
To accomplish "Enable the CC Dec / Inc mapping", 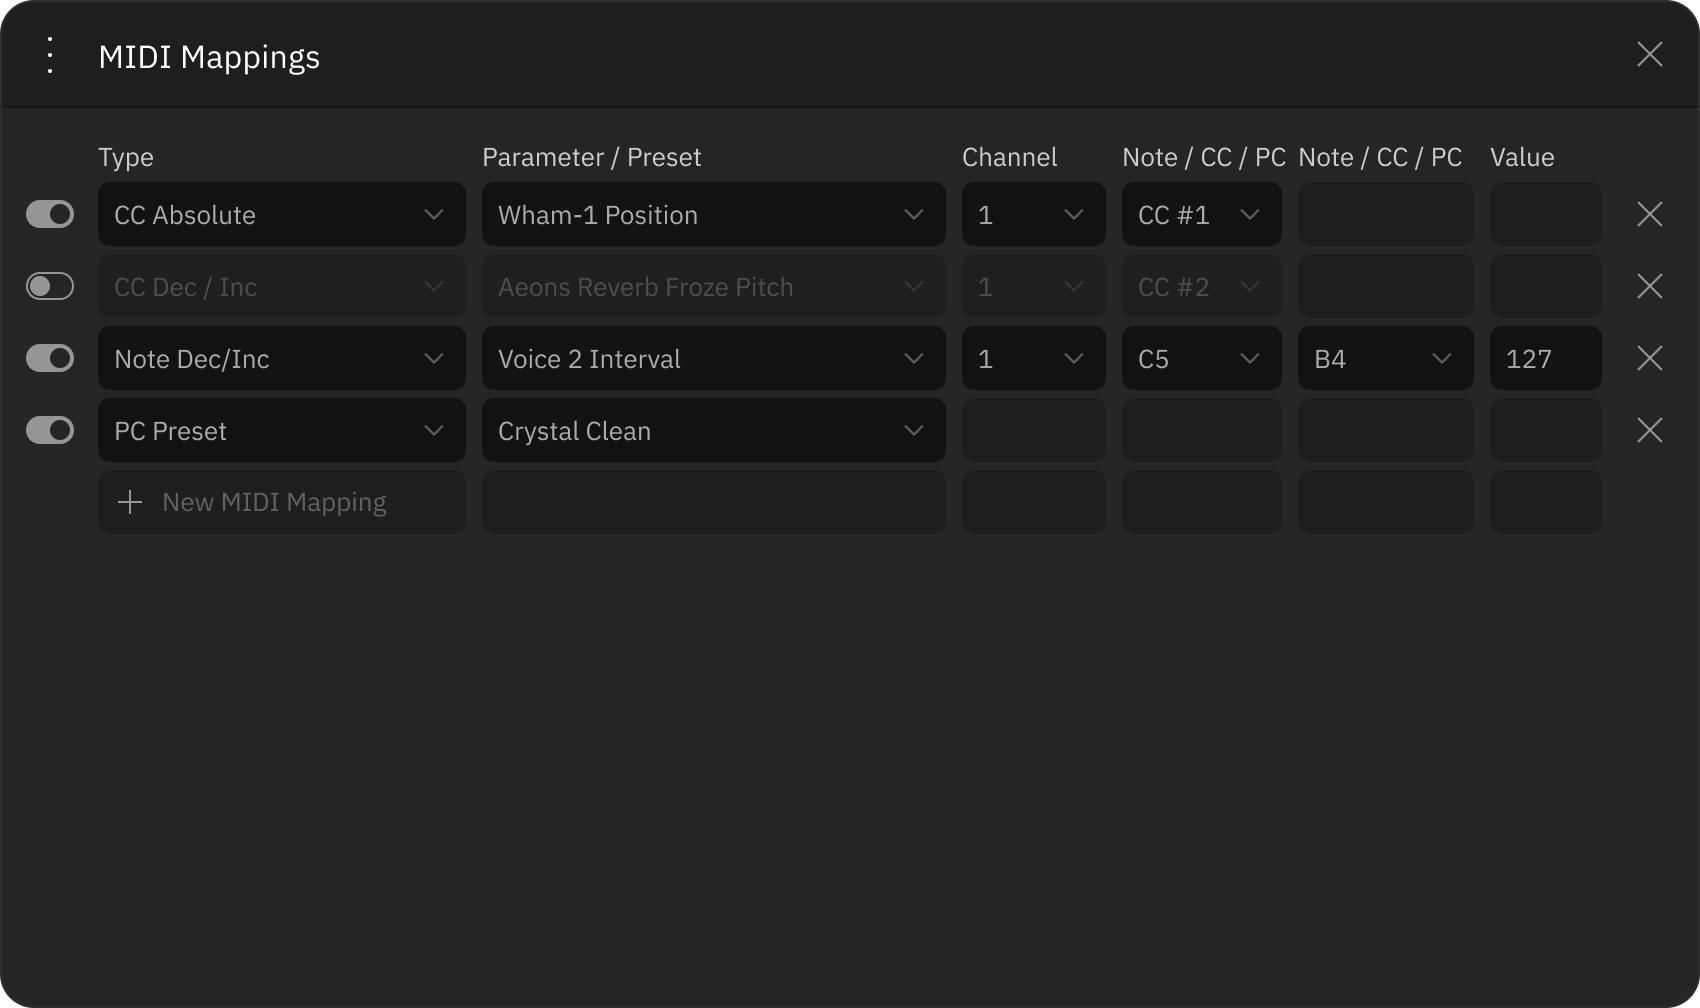I will [x=50, y=286].
